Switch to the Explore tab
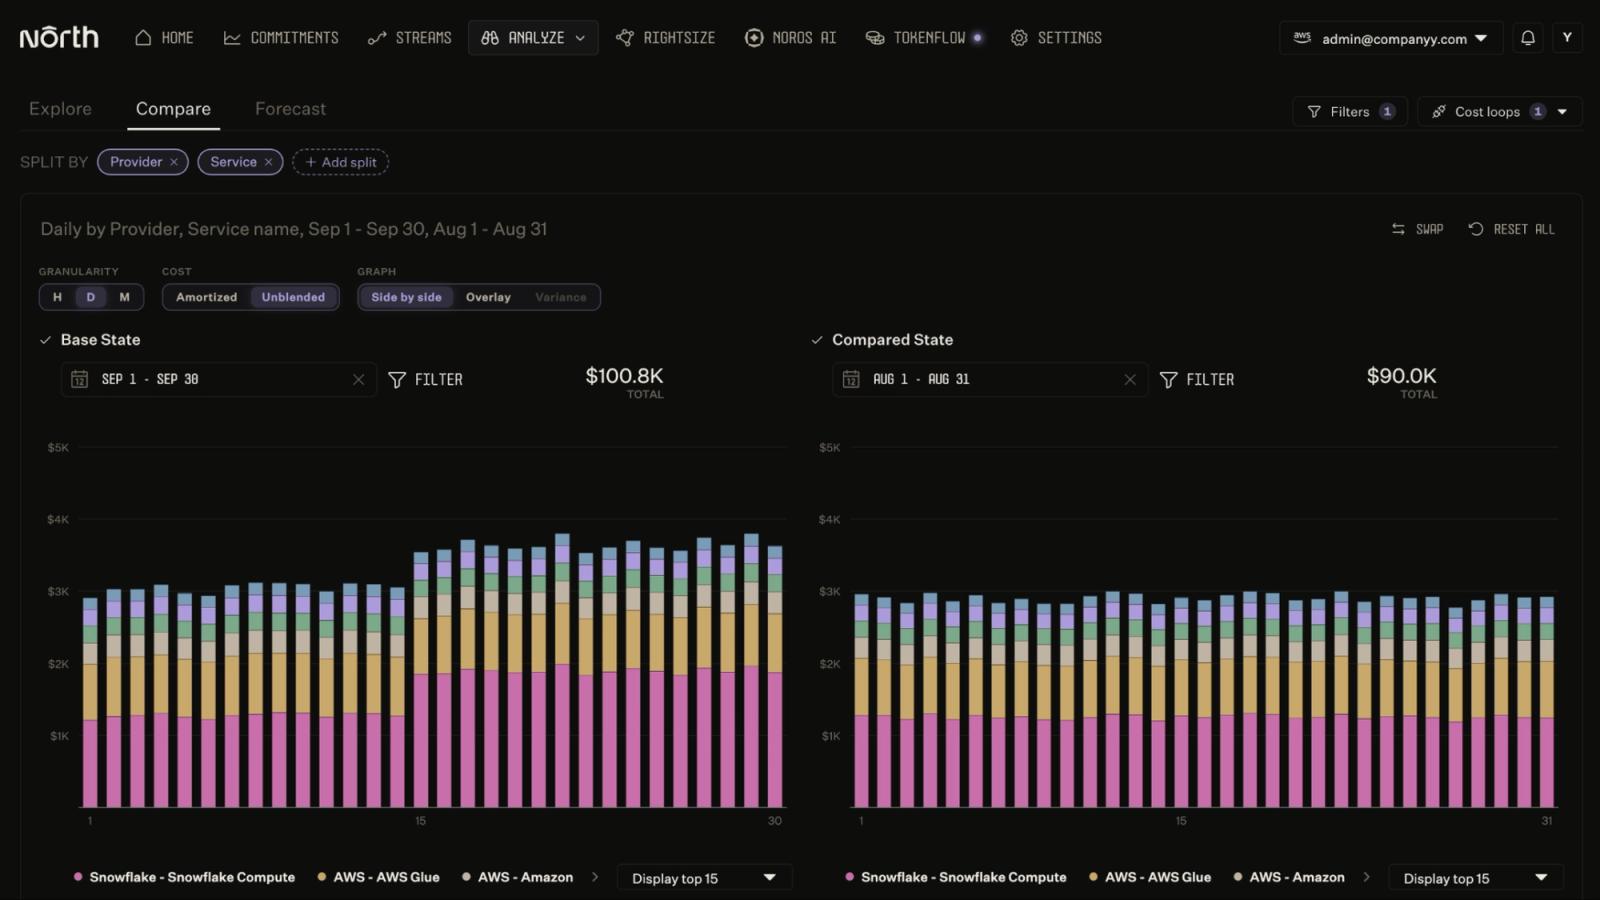Image resolution: width=1600 pixels, height=900 pixels. pos(60,109)
